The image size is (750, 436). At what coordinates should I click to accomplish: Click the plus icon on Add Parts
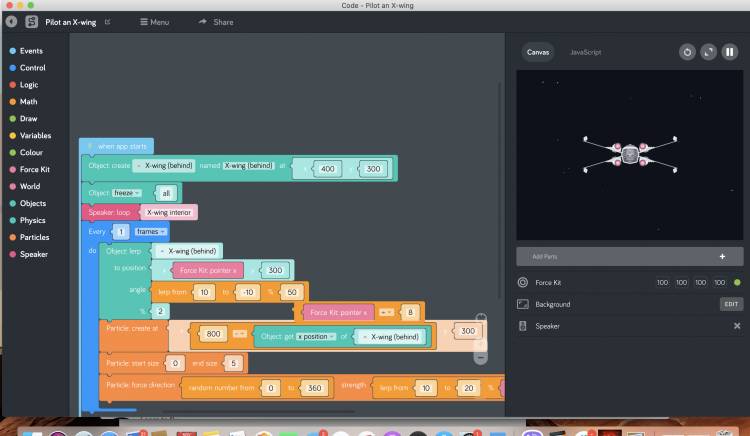(x=722, y=257)
